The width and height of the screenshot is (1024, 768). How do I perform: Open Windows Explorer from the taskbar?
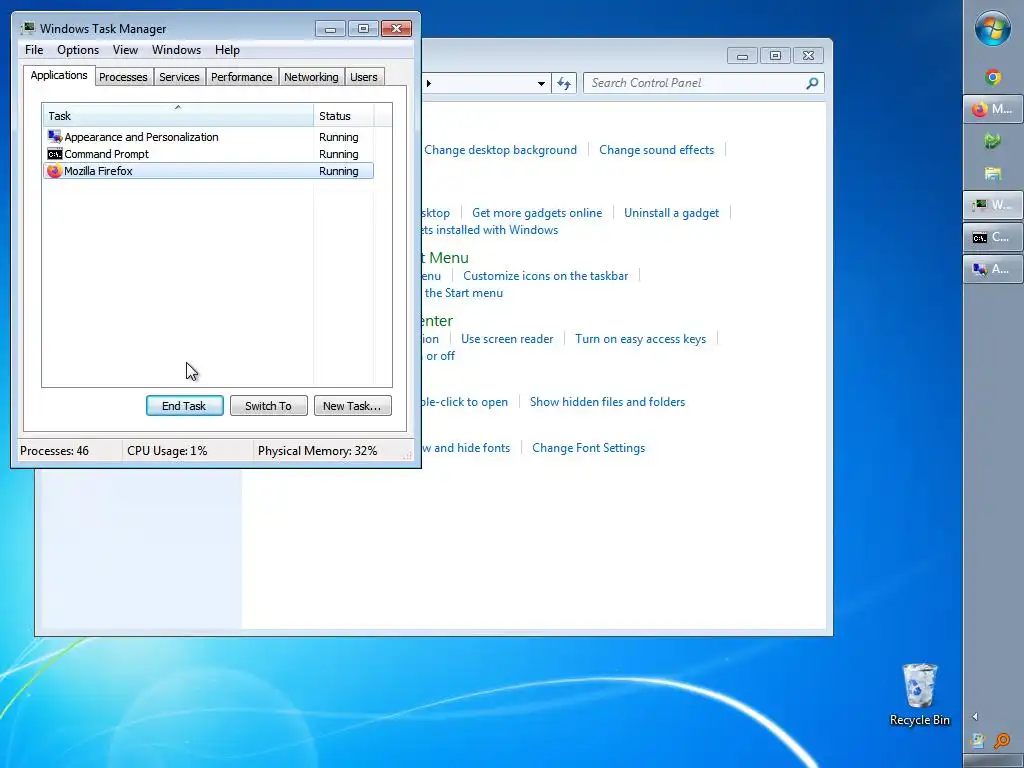(x=993, y=173)
